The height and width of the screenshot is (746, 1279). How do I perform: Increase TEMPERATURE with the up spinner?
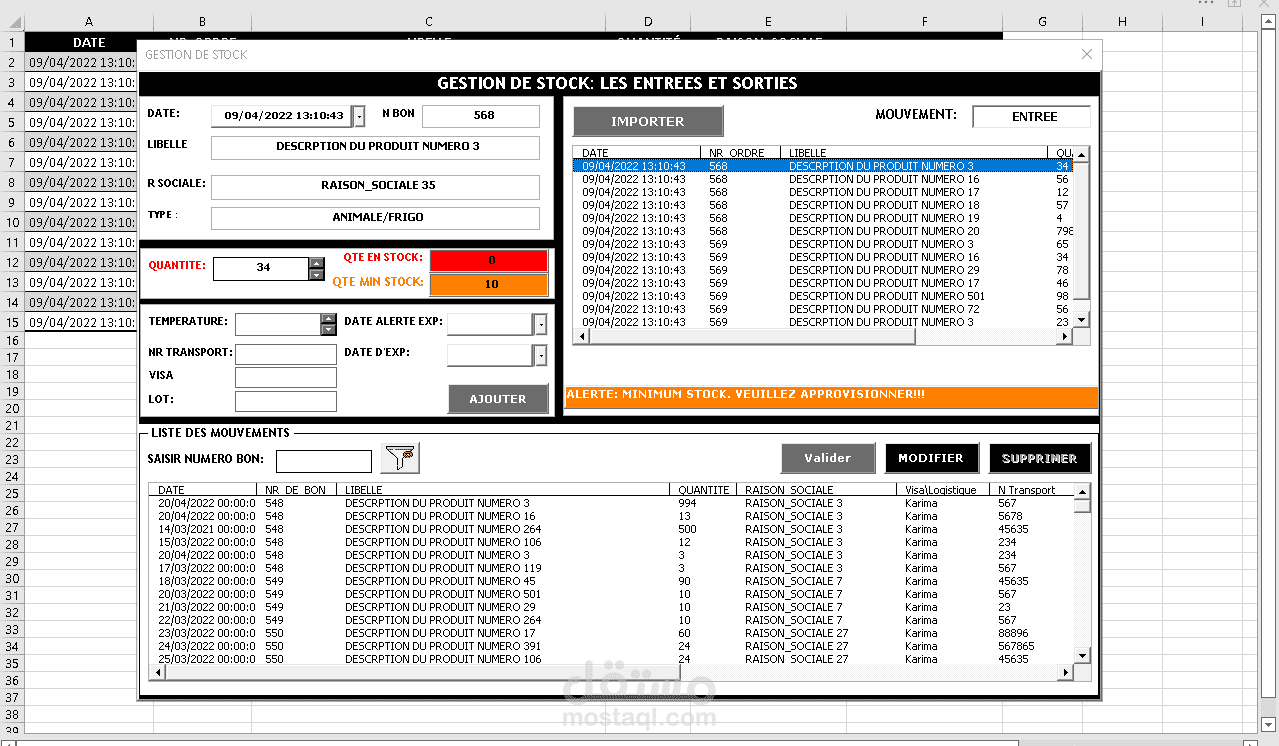click(x=328, y=319)
